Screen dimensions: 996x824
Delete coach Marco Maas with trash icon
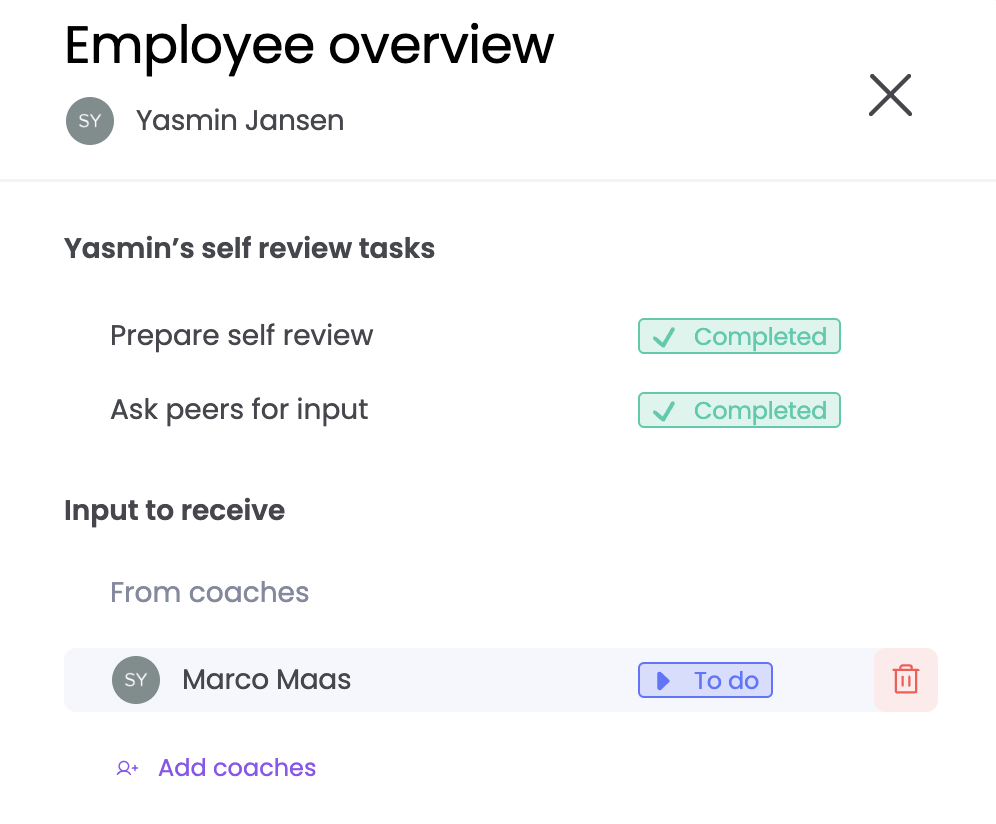(905, 680)
